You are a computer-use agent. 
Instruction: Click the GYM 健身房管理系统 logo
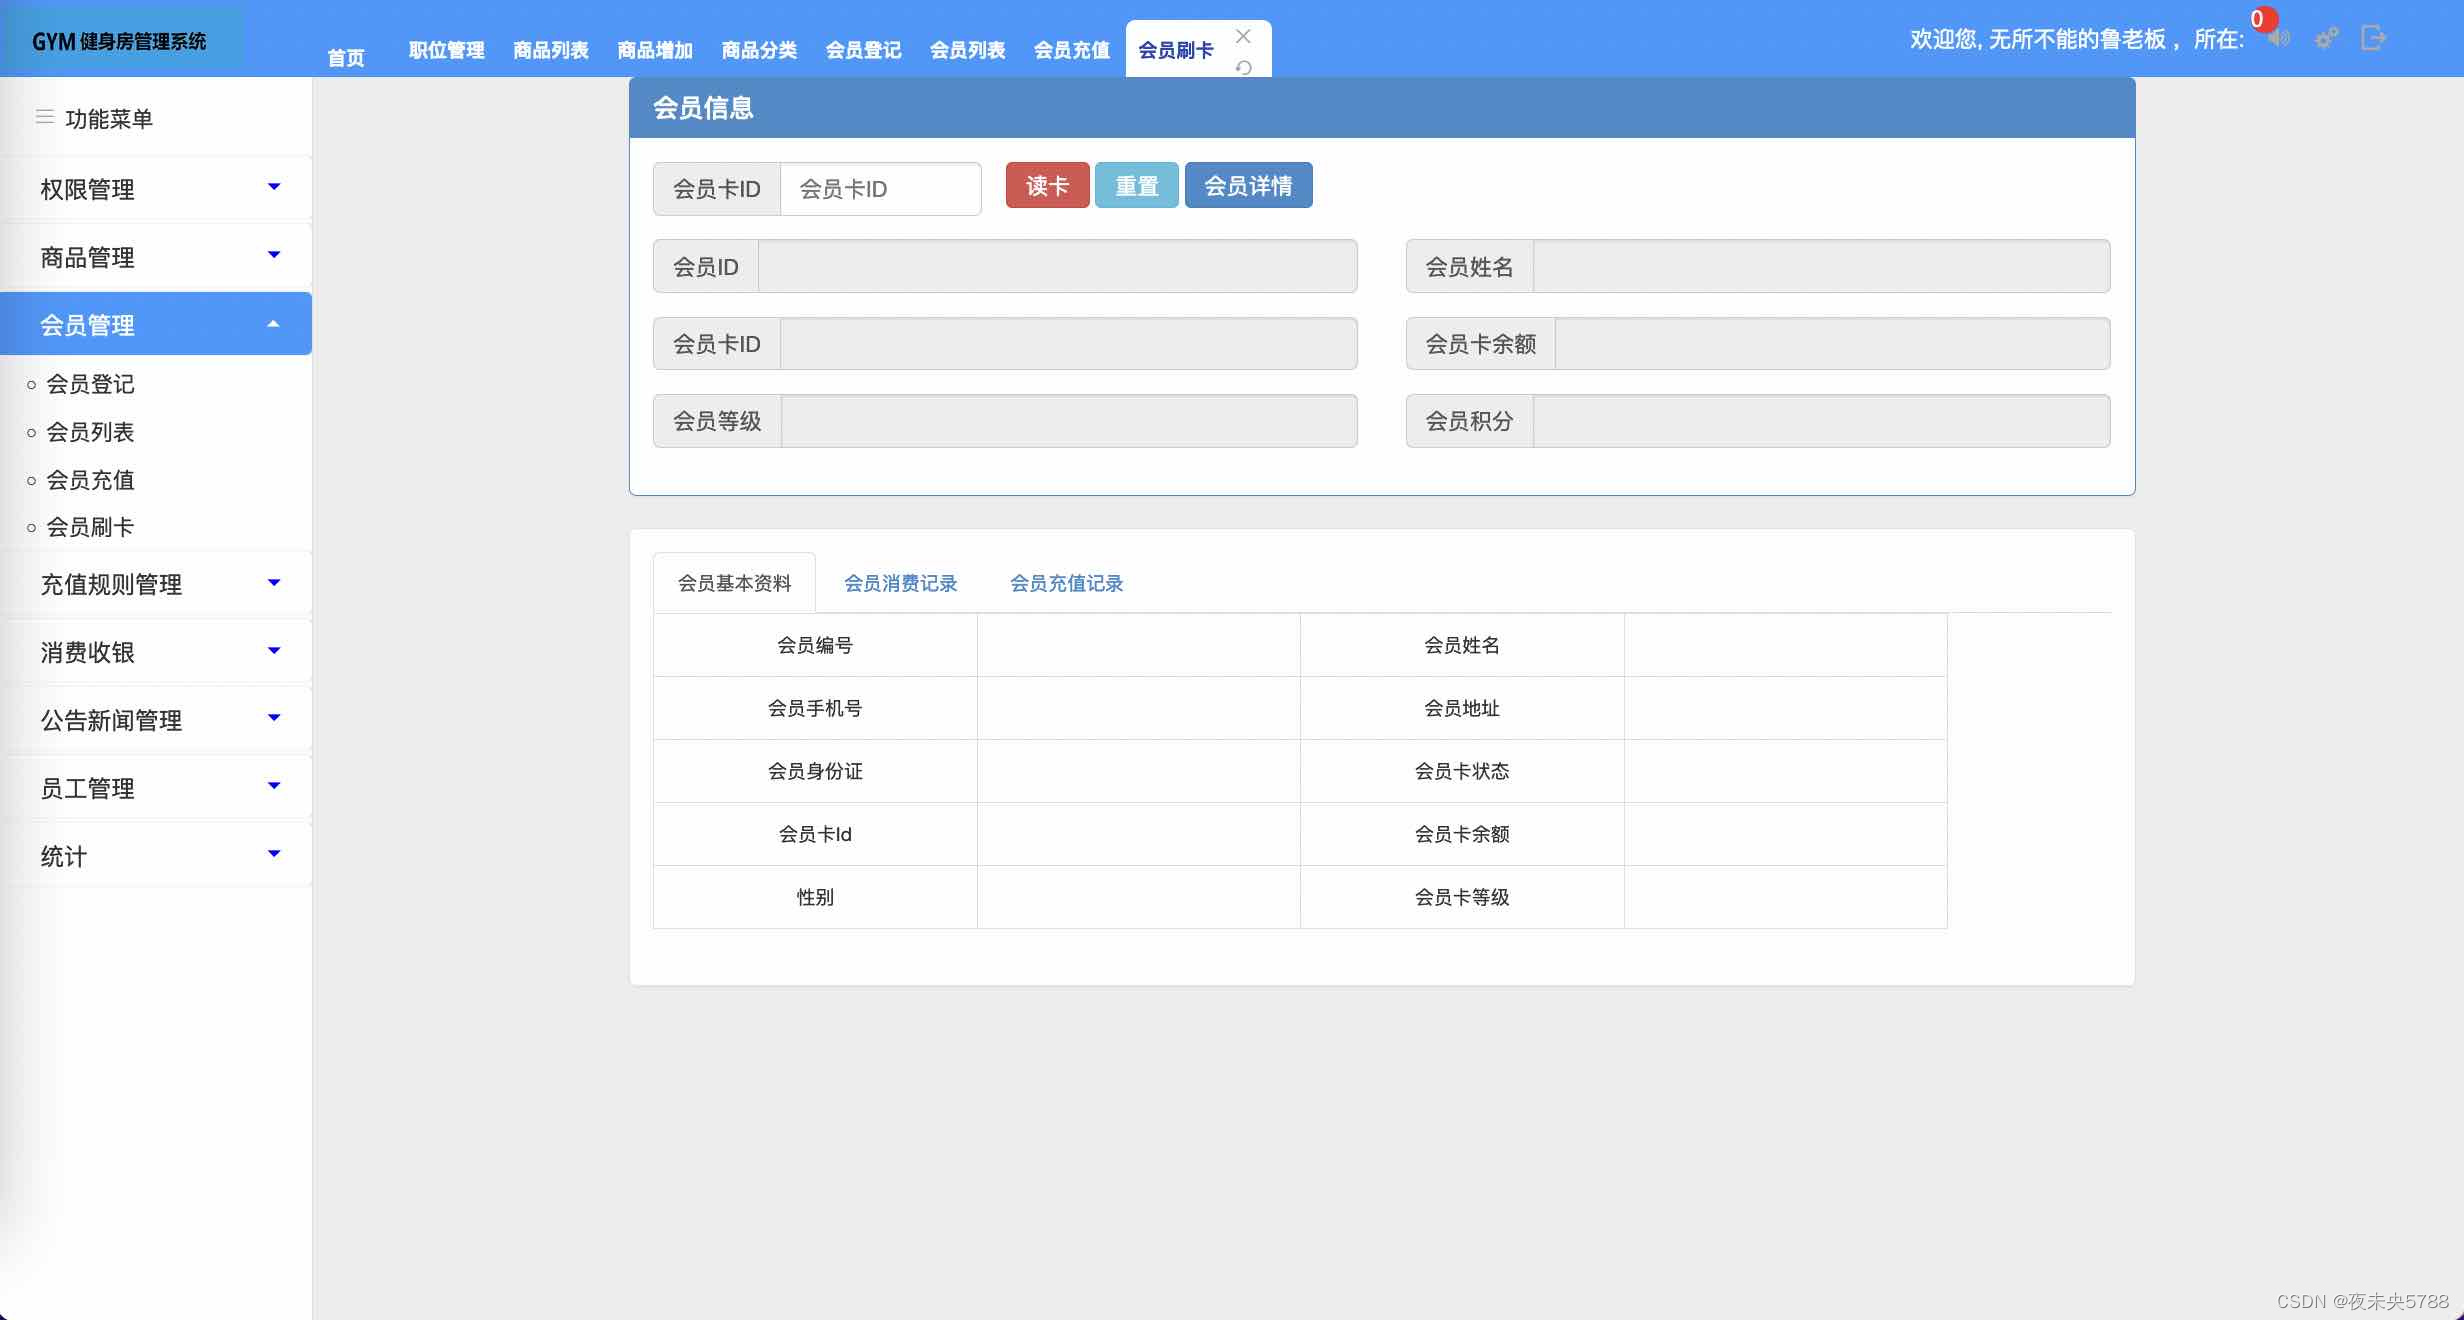point(120,41)
